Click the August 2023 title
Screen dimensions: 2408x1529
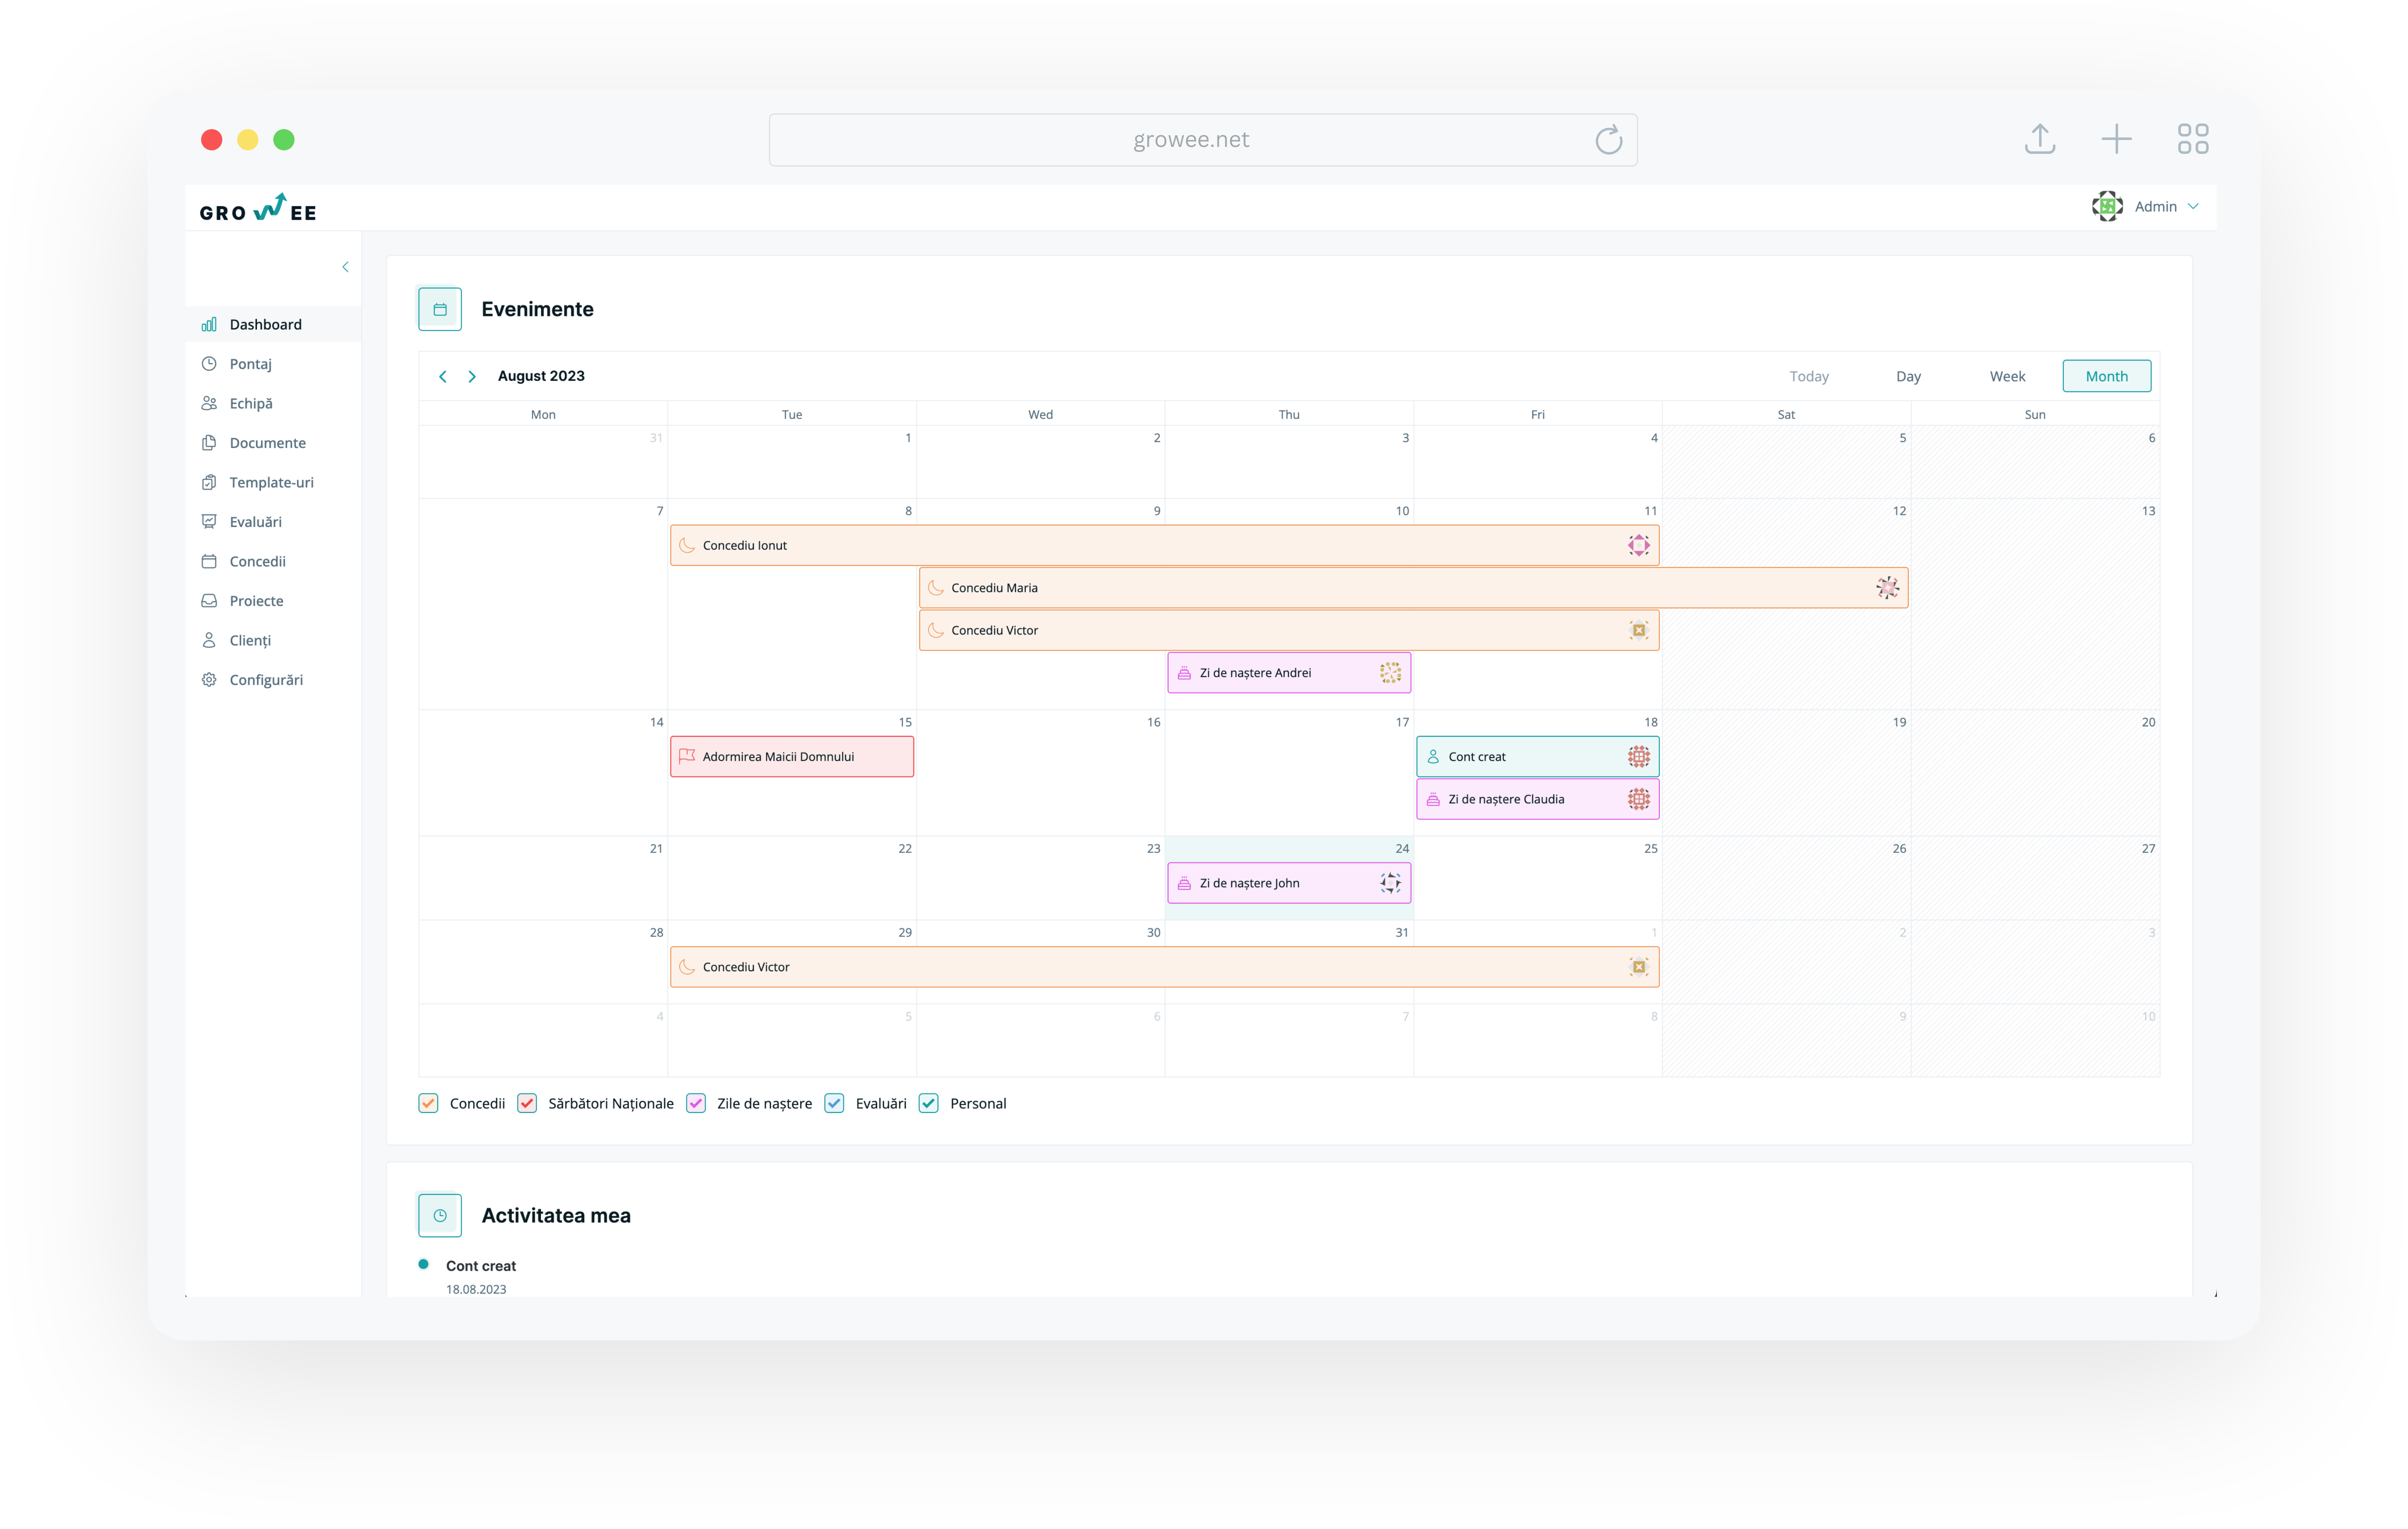541,376
